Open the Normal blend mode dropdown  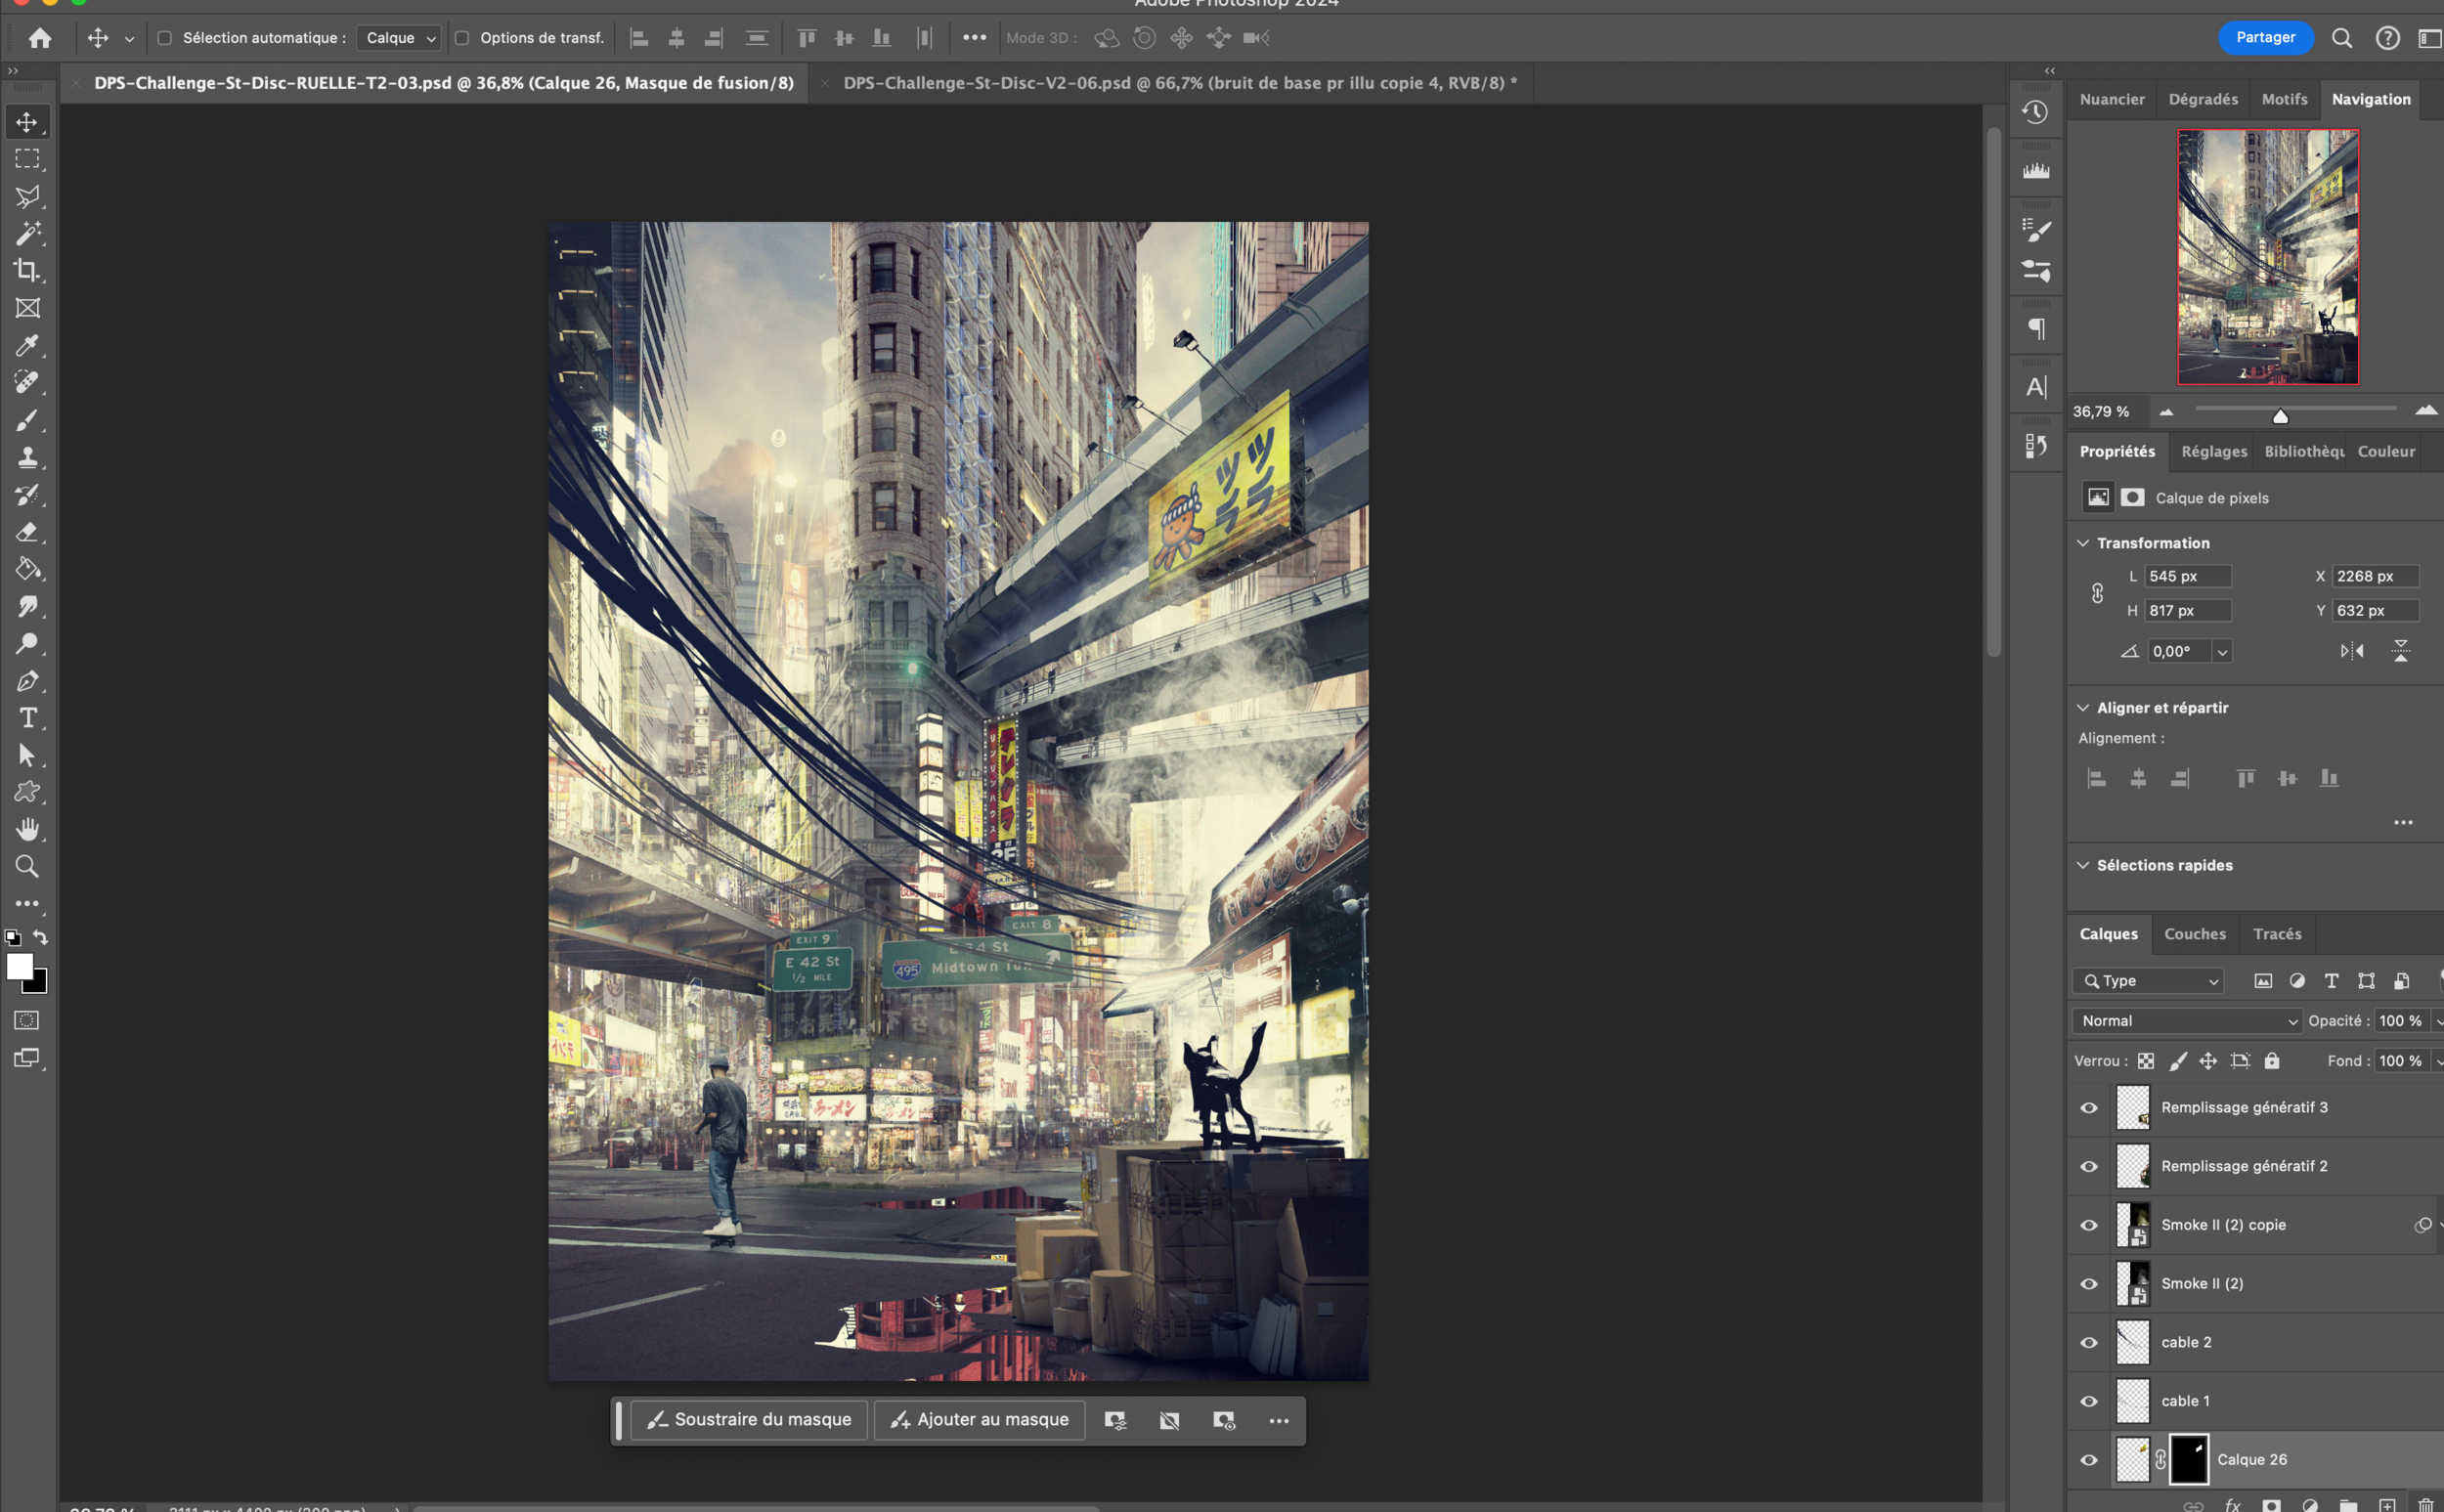tap(2187, 1021)
